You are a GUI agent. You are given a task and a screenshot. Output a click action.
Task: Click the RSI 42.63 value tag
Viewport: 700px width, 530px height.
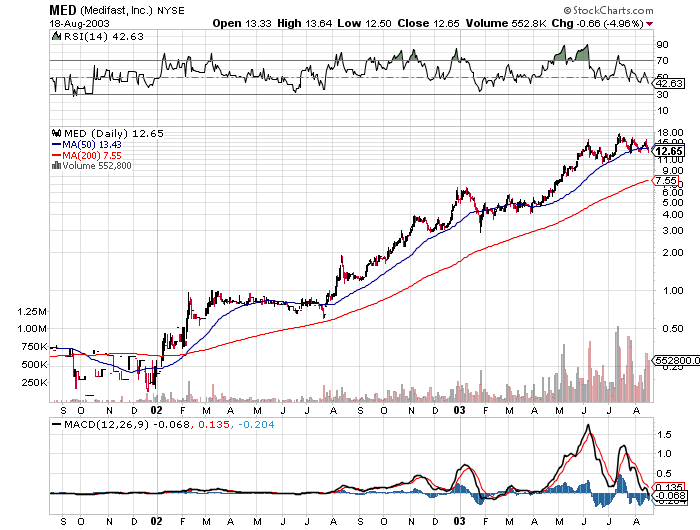[669, 83]
